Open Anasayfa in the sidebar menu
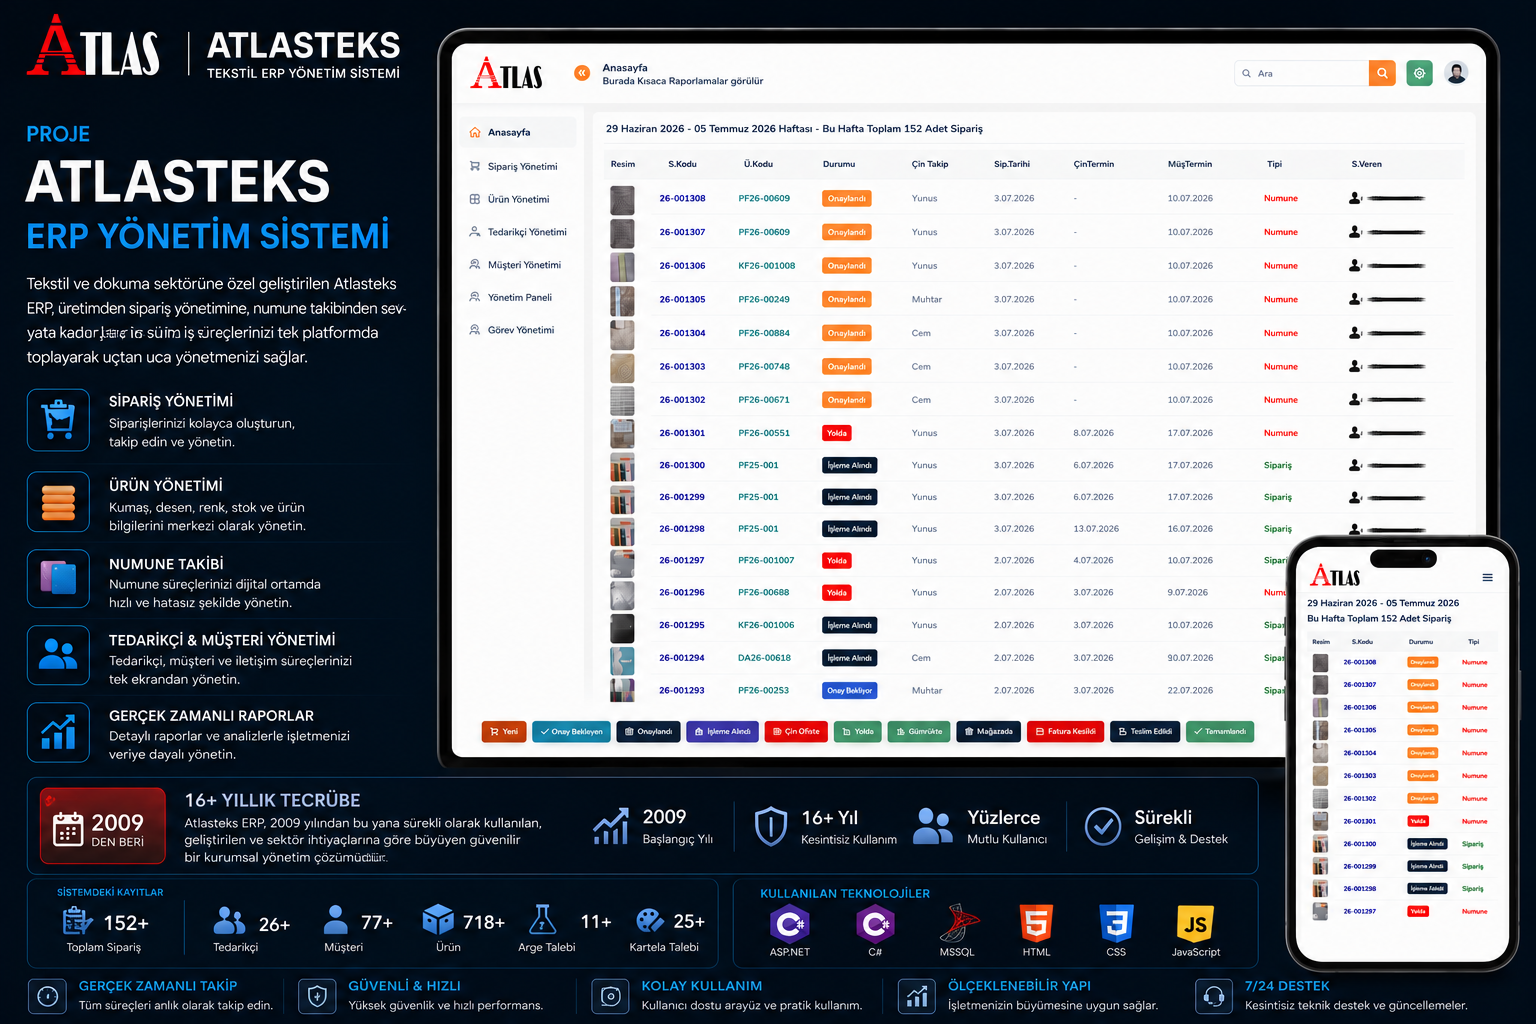Screen dimensions: 1536x1024 click(518, 132)
